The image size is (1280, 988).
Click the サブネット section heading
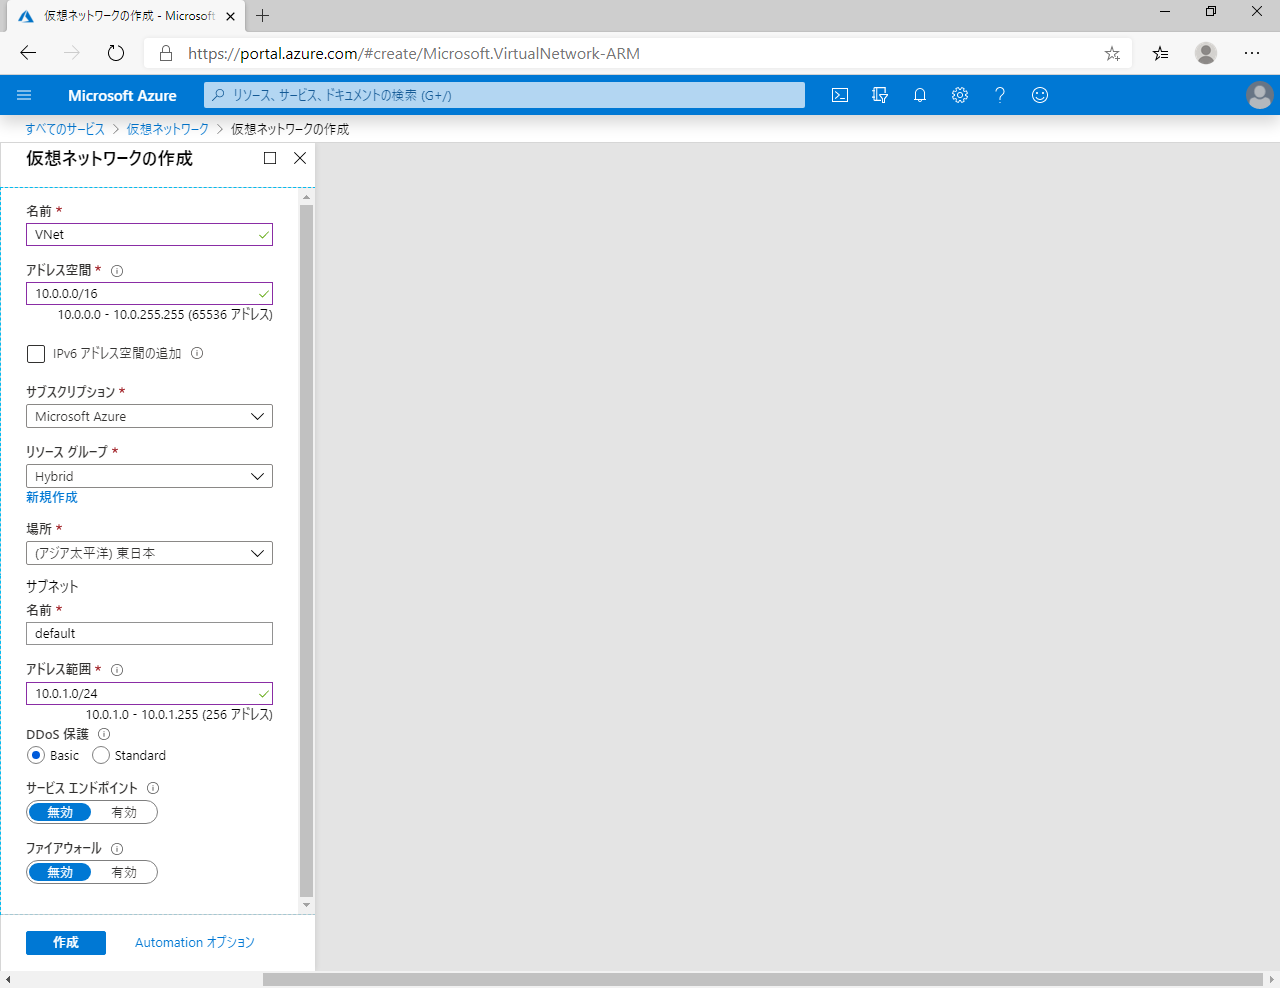[x=52, y=586]
